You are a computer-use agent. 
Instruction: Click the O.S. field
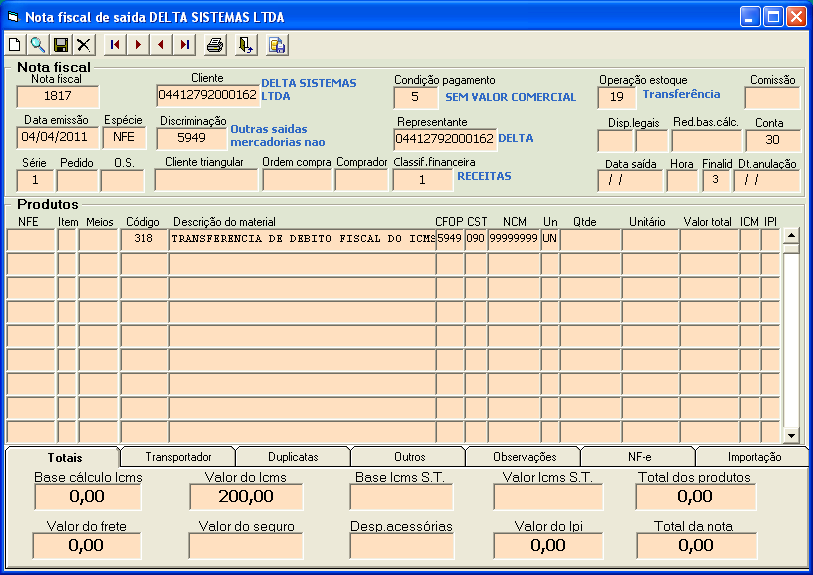click(x=122, y=181)
